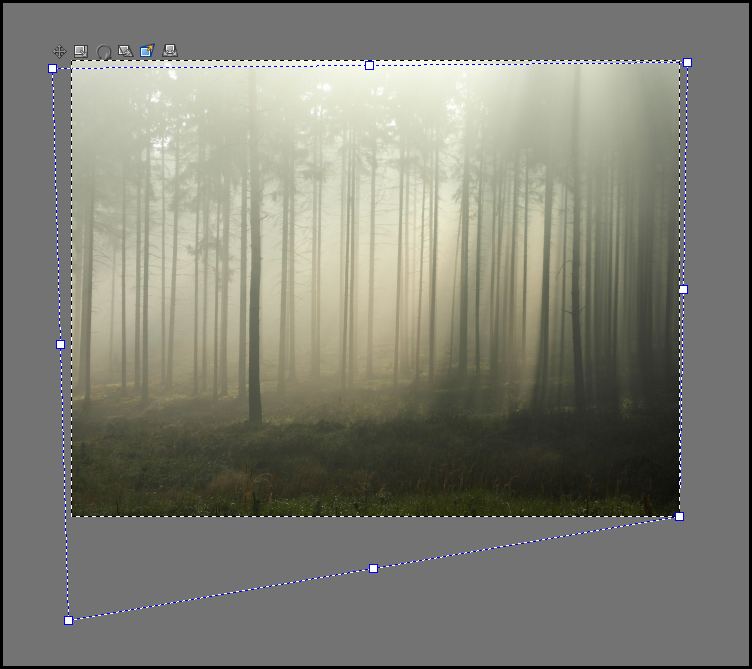Click the top-right corner transform handle
Image resolution: width=752 pixels, height=669 pixels.
(687, 62)
